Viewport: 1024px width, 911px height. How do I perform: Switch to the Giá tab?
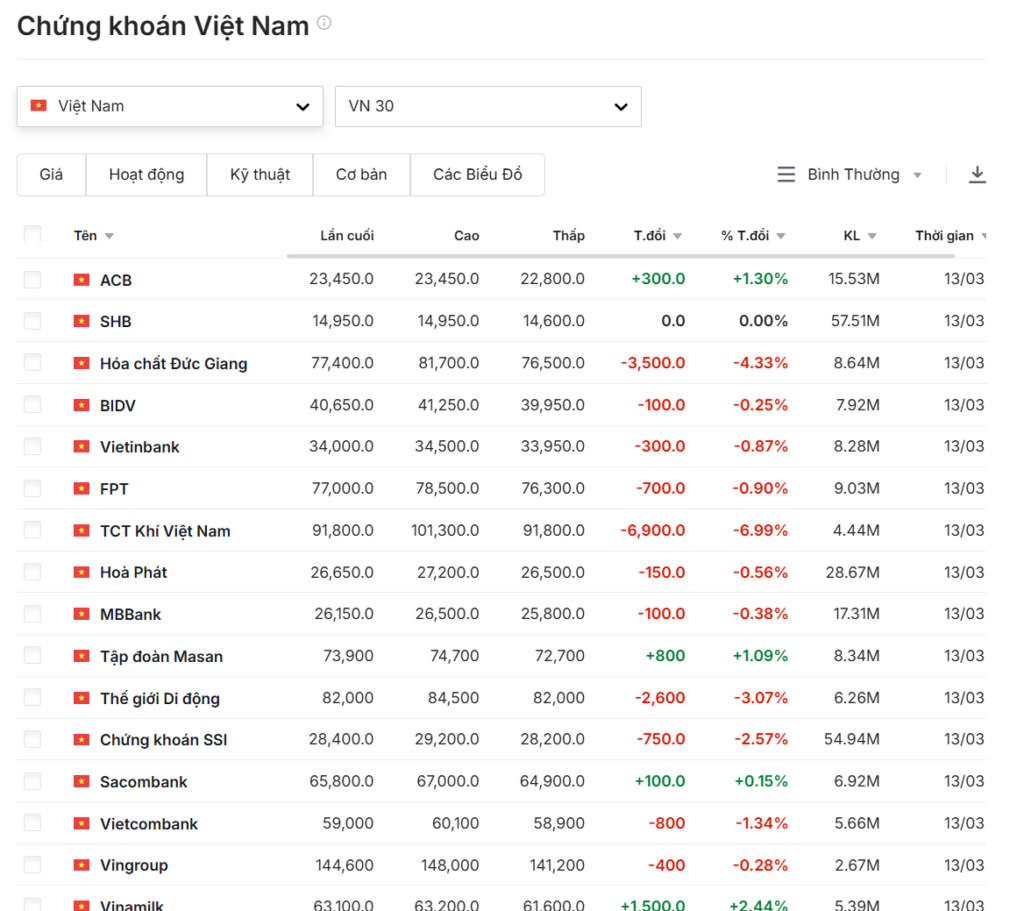click(x=52, y=174)
